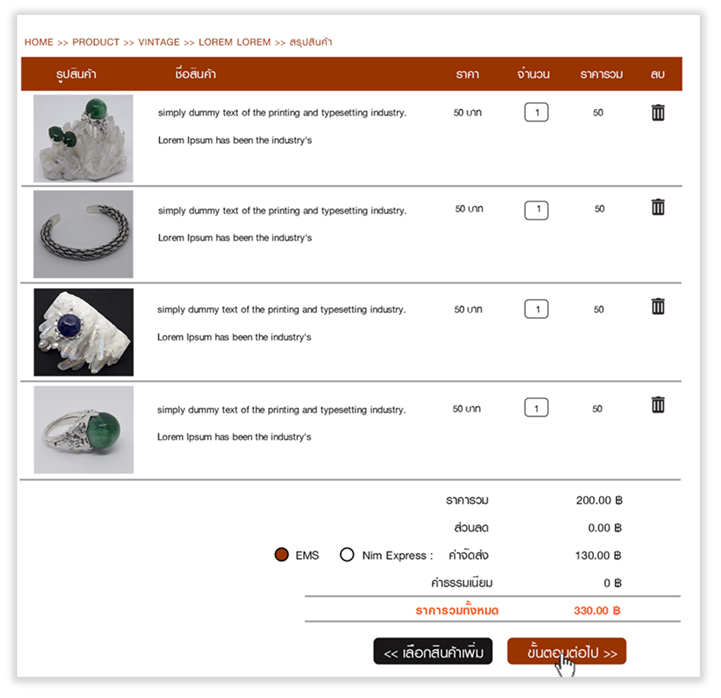Choose Nim Express shipping radio button
Image resolution: width=721 pixels, height=698 pixels.
pyautogui.click(x=347, y=555)
